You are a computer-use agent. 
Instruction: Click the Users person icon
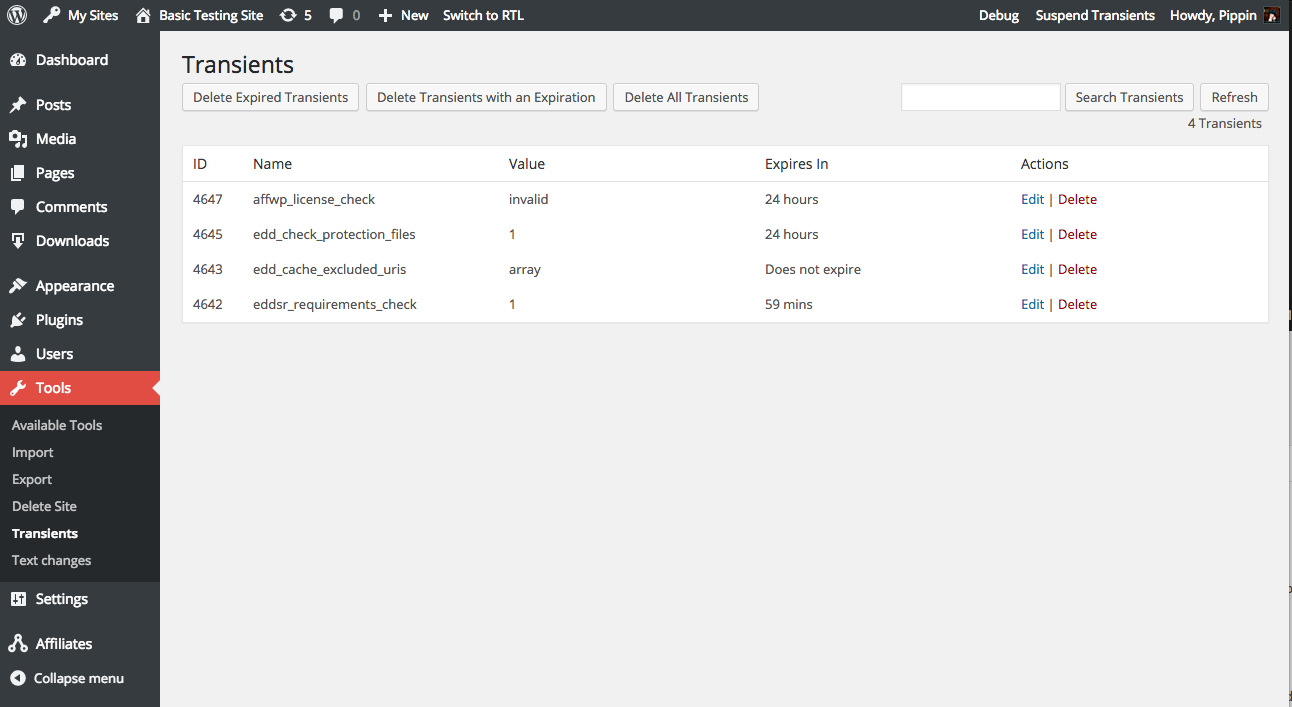(18, 354)
